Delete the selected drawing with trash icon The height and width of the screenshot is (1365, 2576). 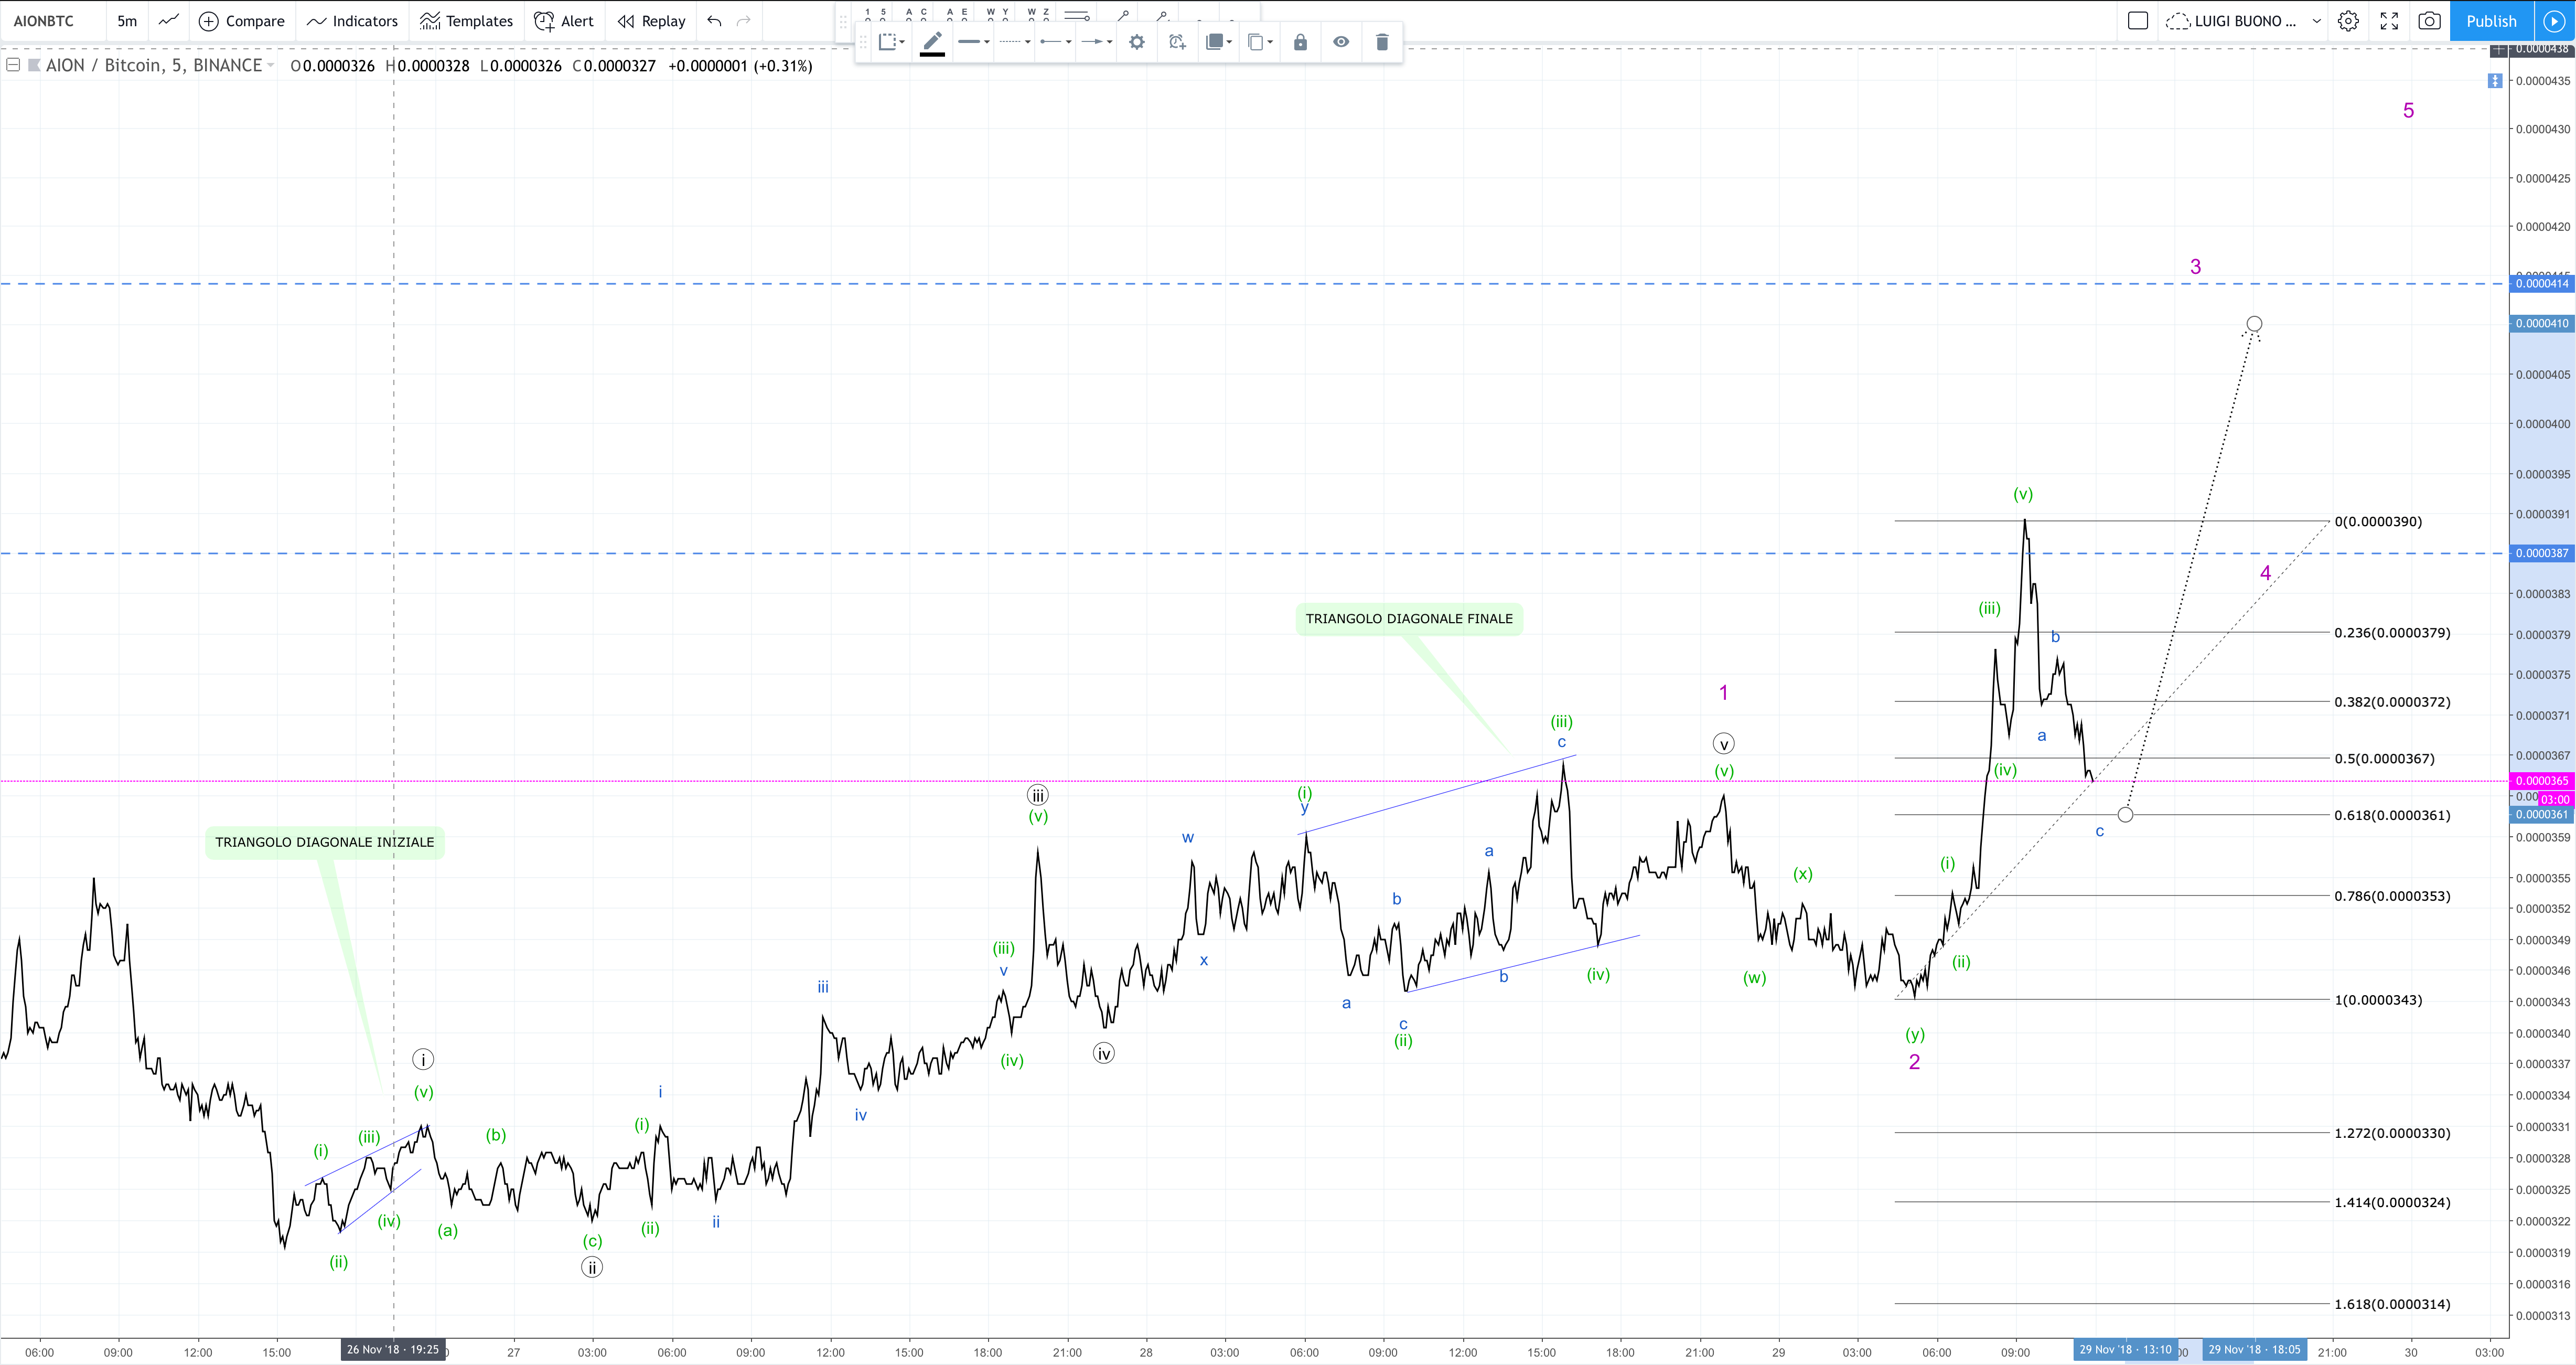coord(1382,42)
